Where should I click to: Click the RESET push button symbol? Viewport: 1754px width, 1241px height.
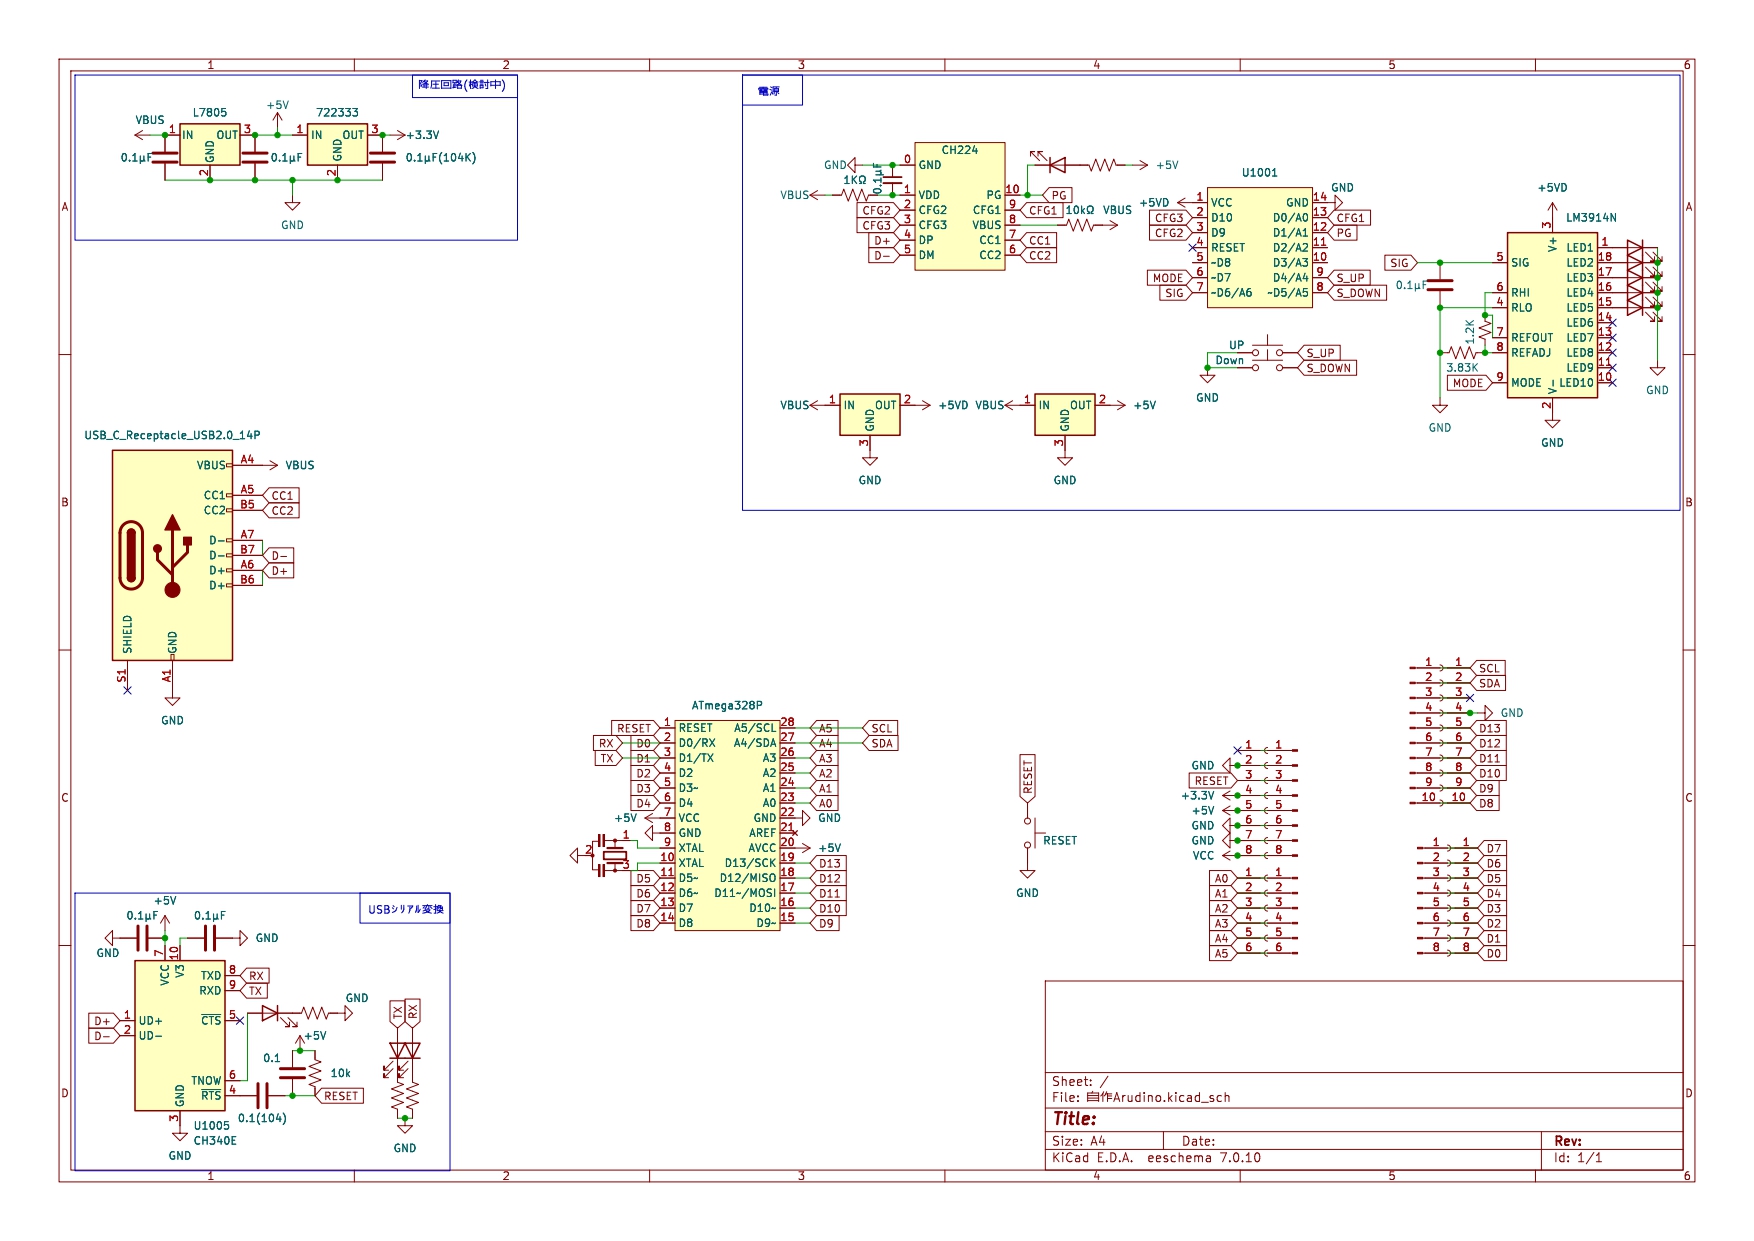tap(1030, 833)
